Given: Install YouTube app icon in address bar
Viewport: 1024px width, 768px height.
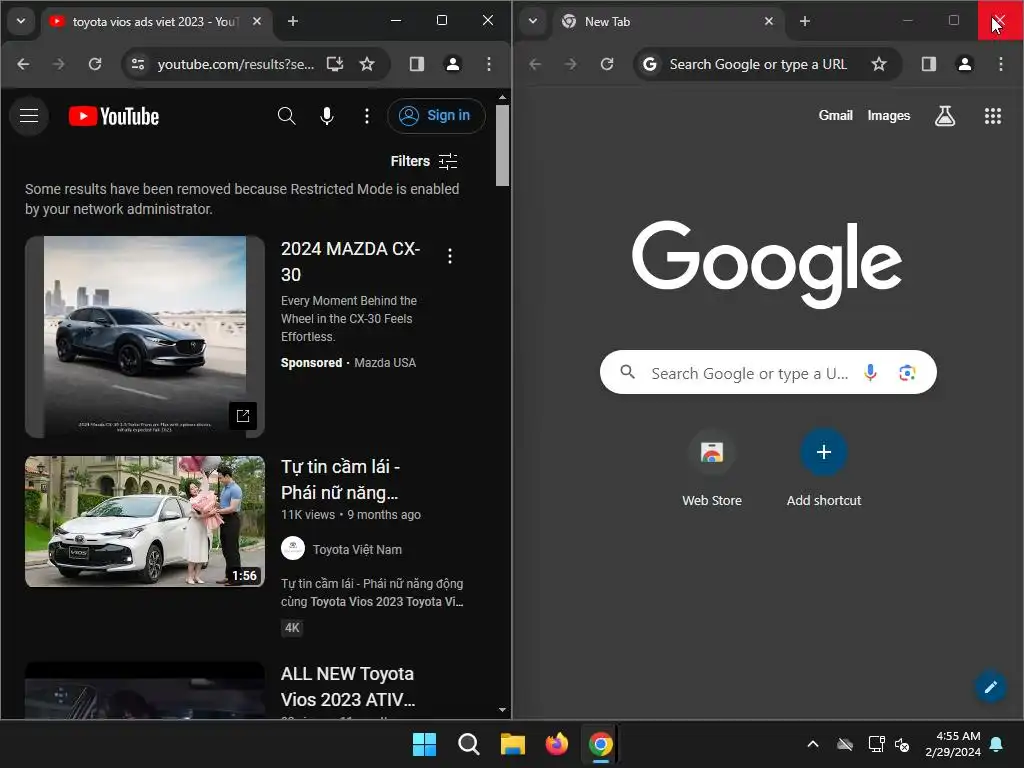Looking at the screenshot, I should 335,64.
